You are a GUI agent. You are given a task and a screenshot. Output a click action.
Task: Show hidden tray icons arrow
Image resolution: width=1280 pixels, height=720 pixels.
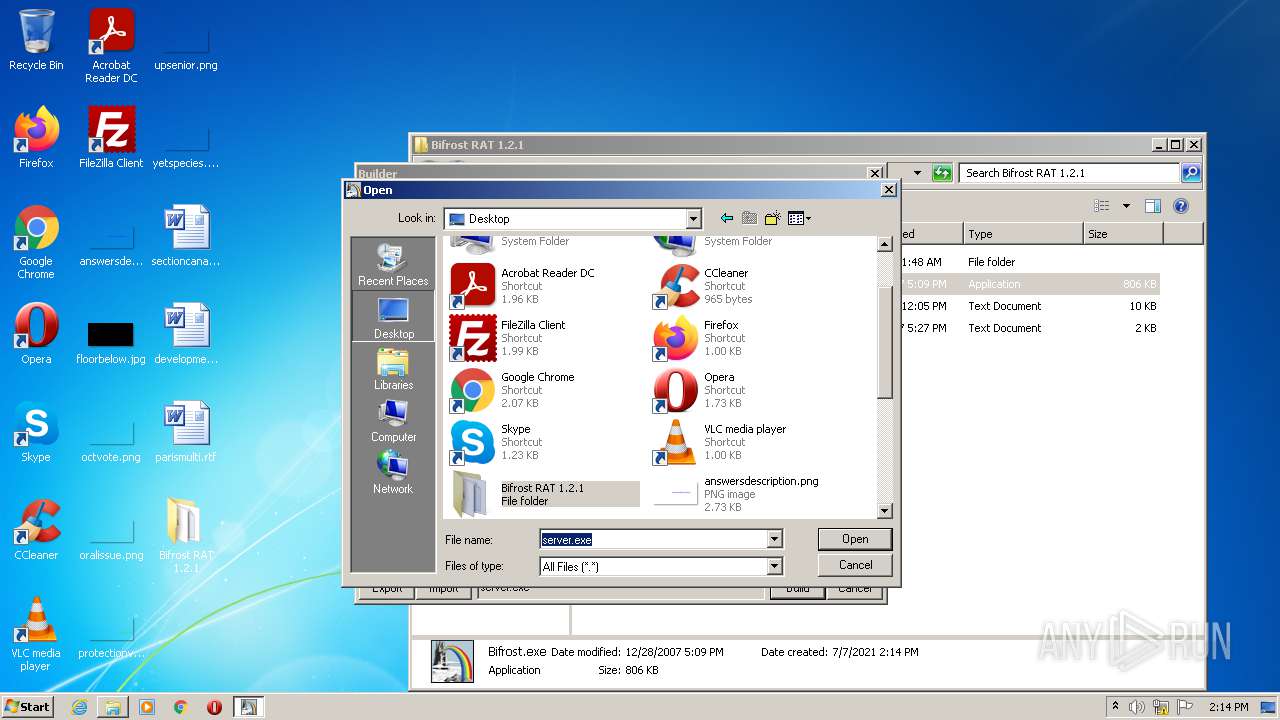pos(1116,706)
